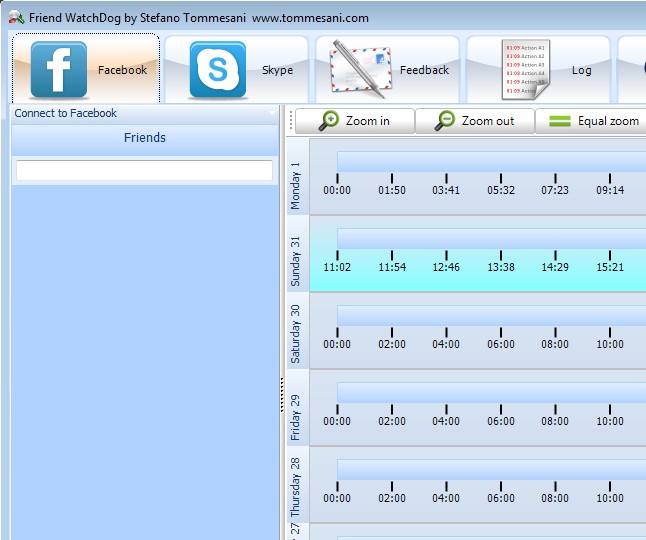Click the Friends header
The height and width of the screenshot is (540, 646).
(x=145, y=138)
